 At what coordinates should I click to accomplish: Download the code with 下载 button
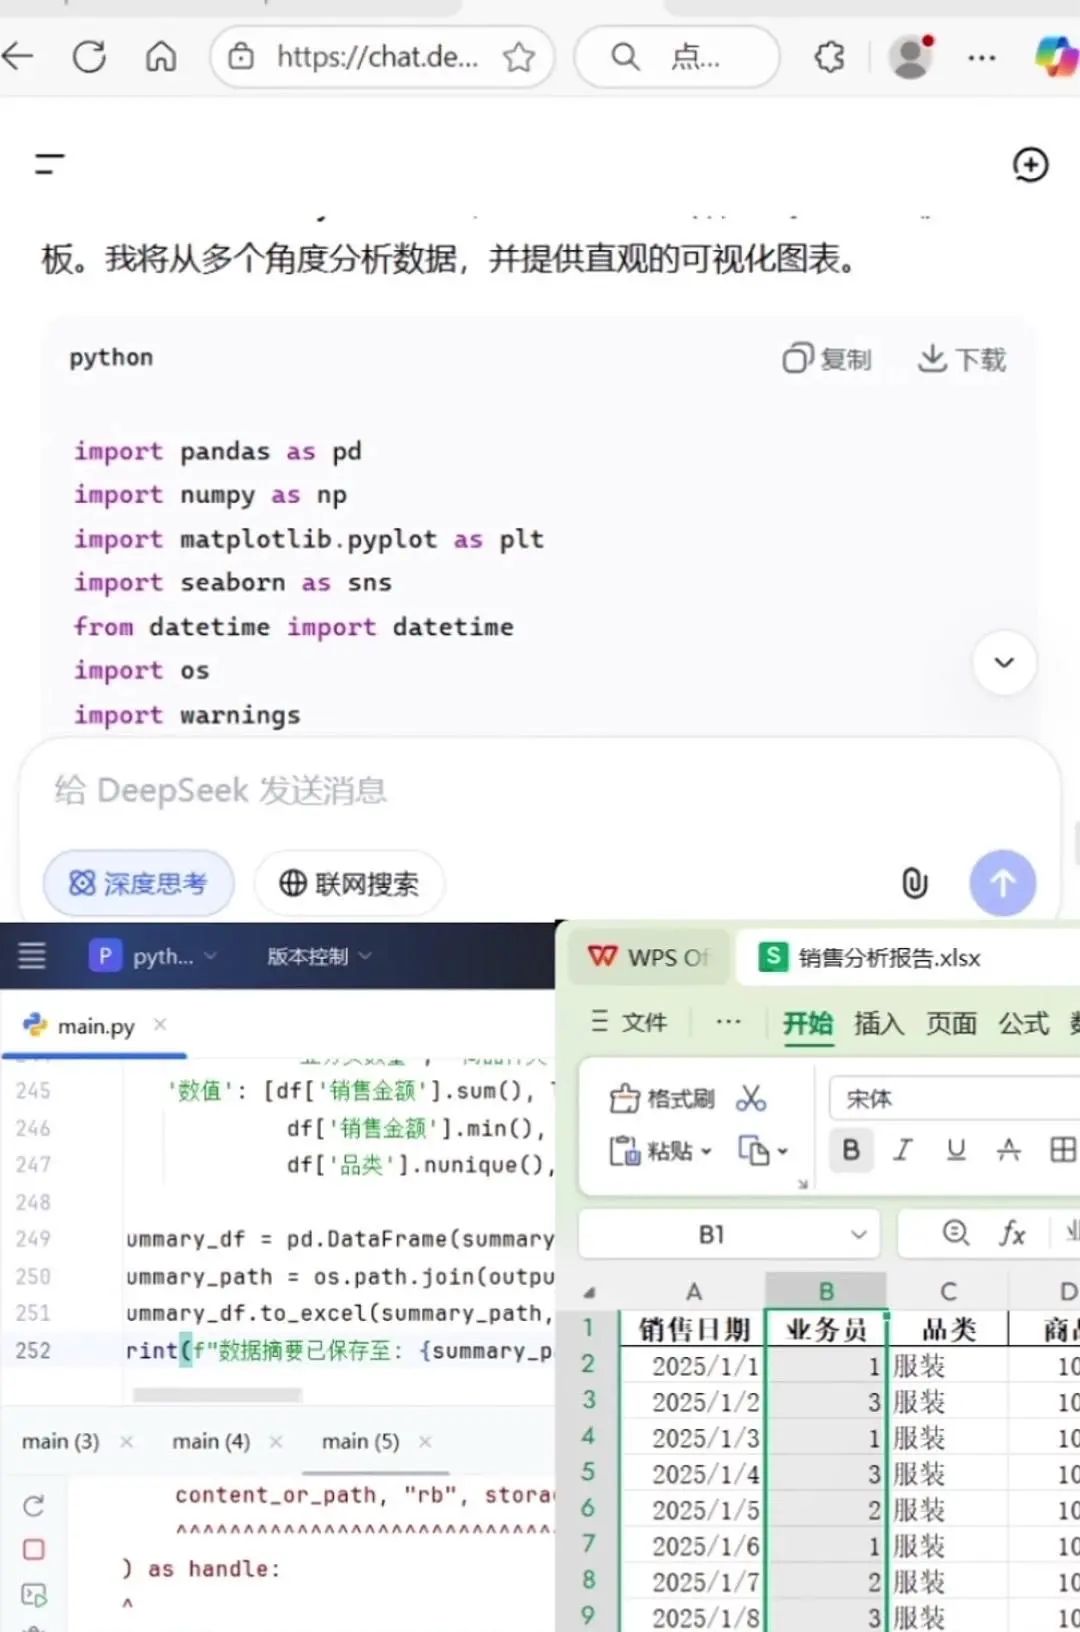coord(961,359)
